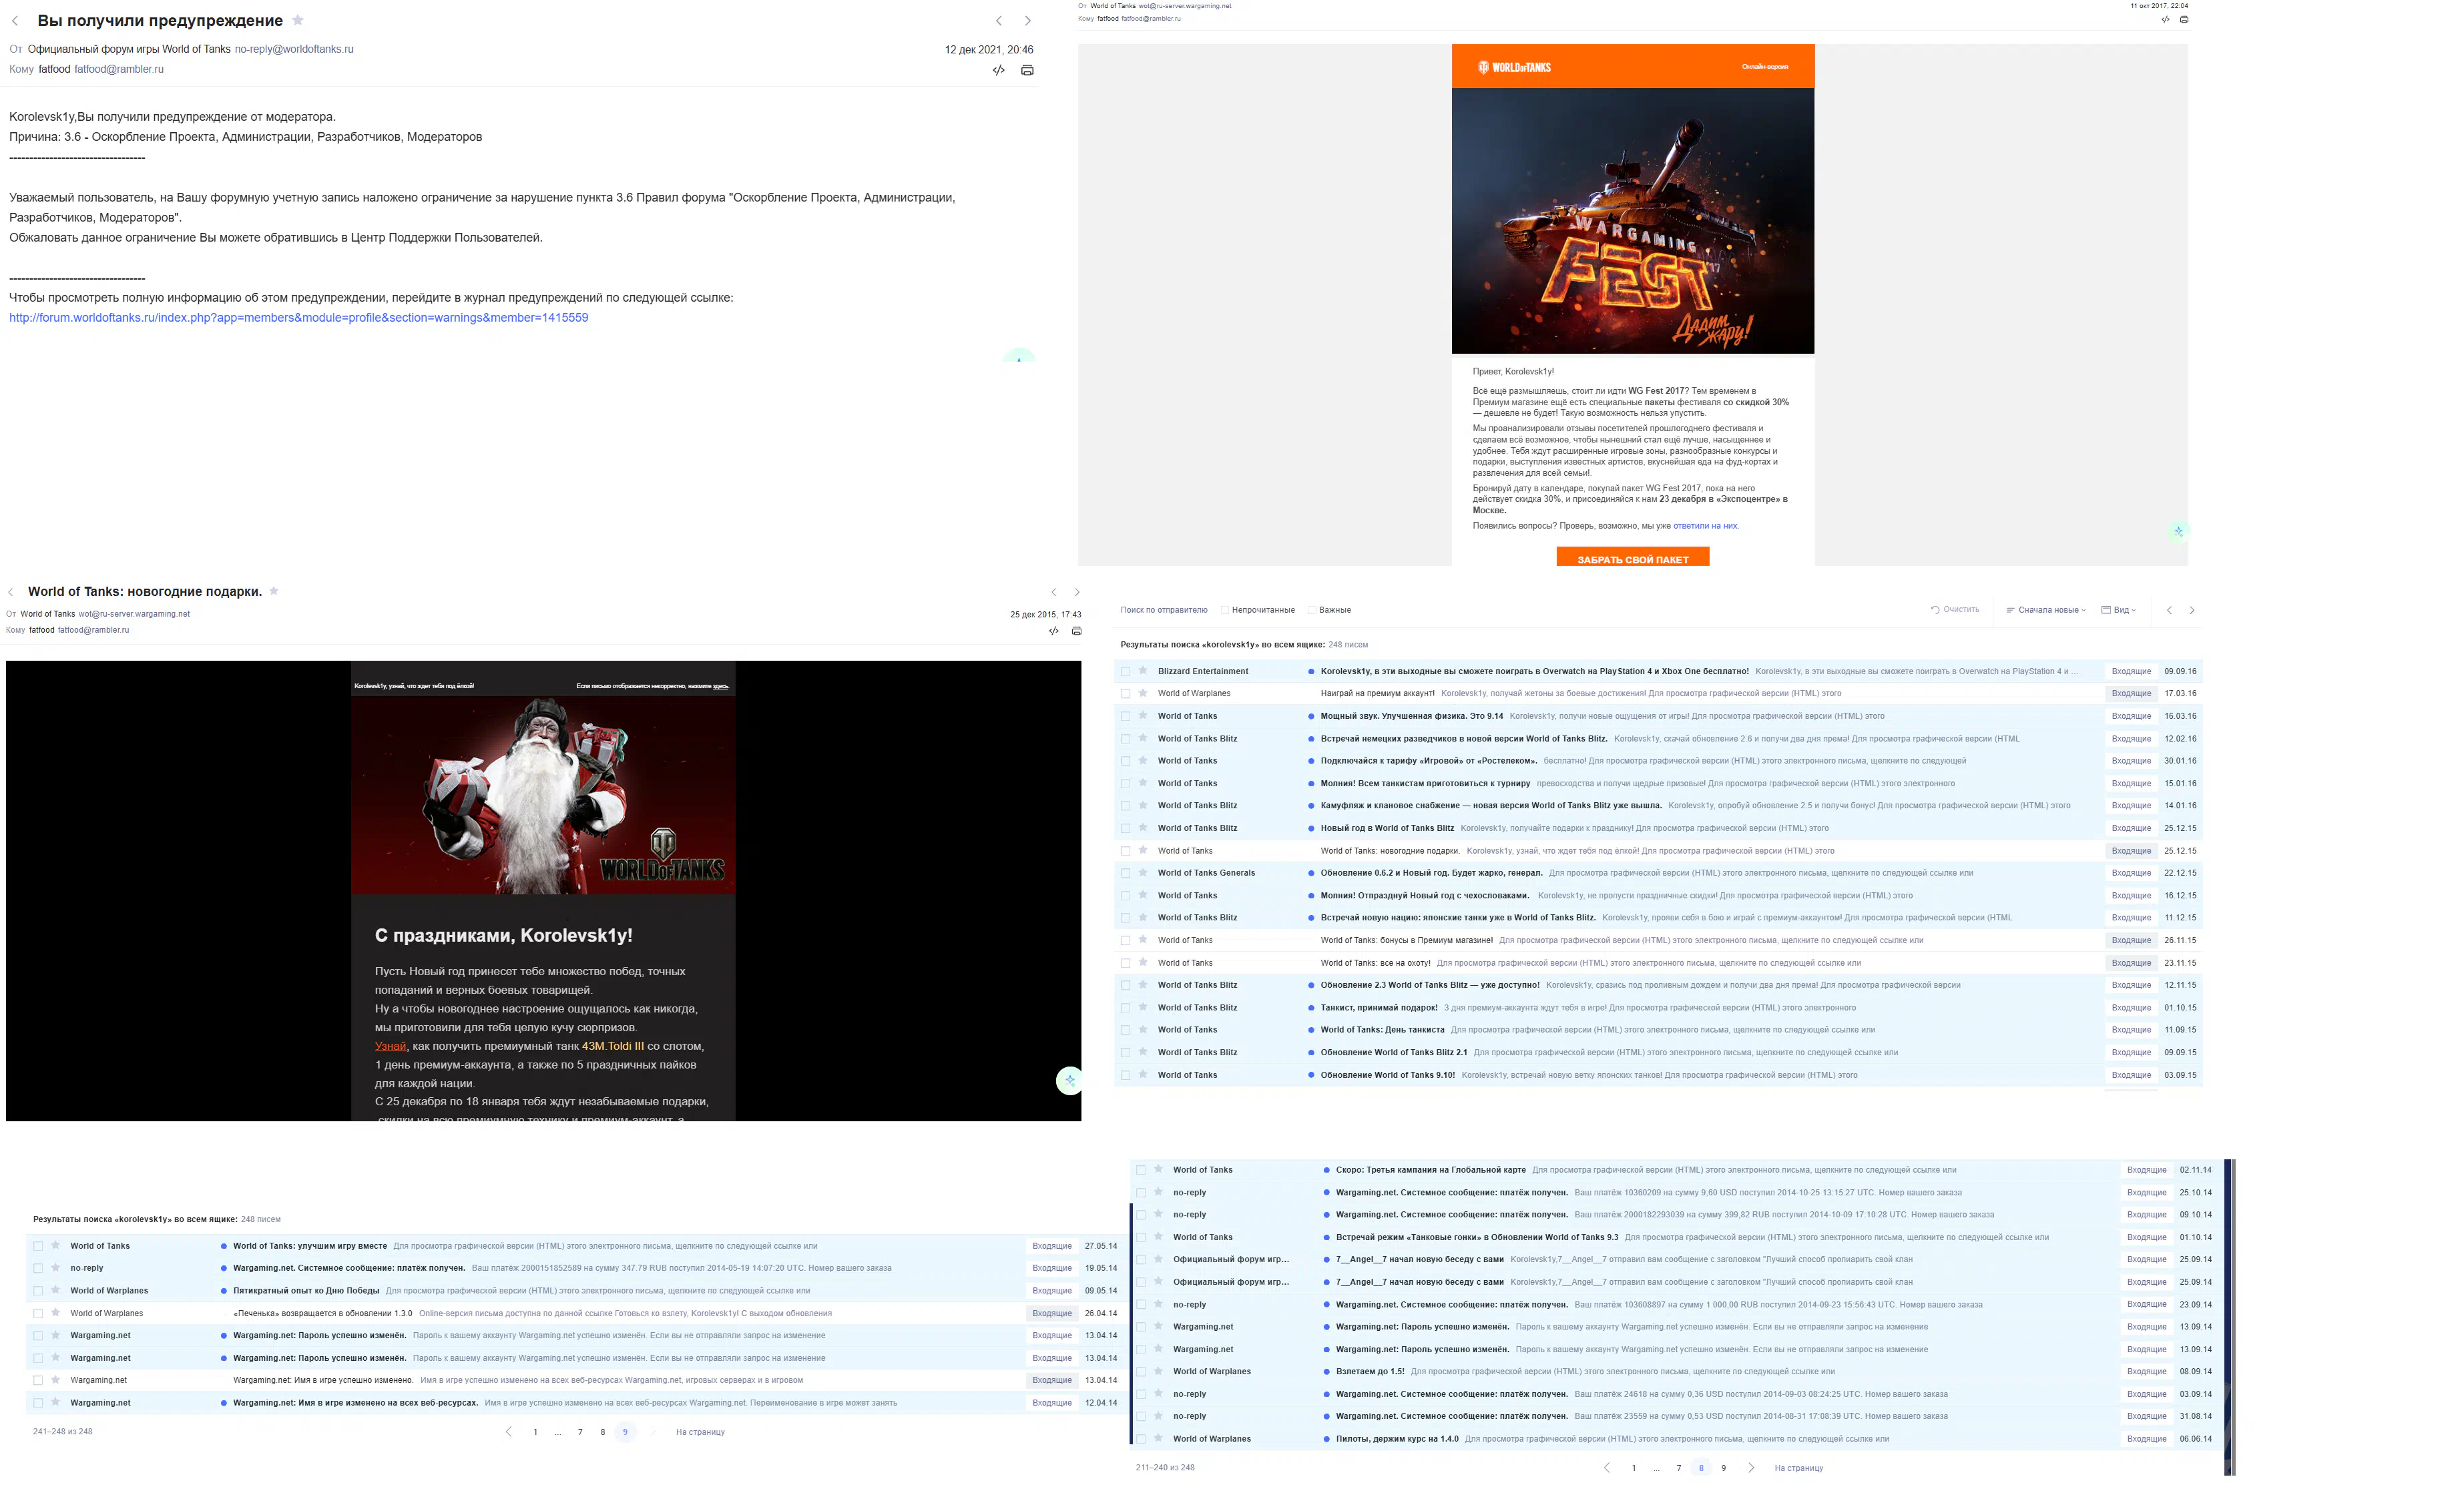Star the World of Tanks Generals message

[1143, 873]
